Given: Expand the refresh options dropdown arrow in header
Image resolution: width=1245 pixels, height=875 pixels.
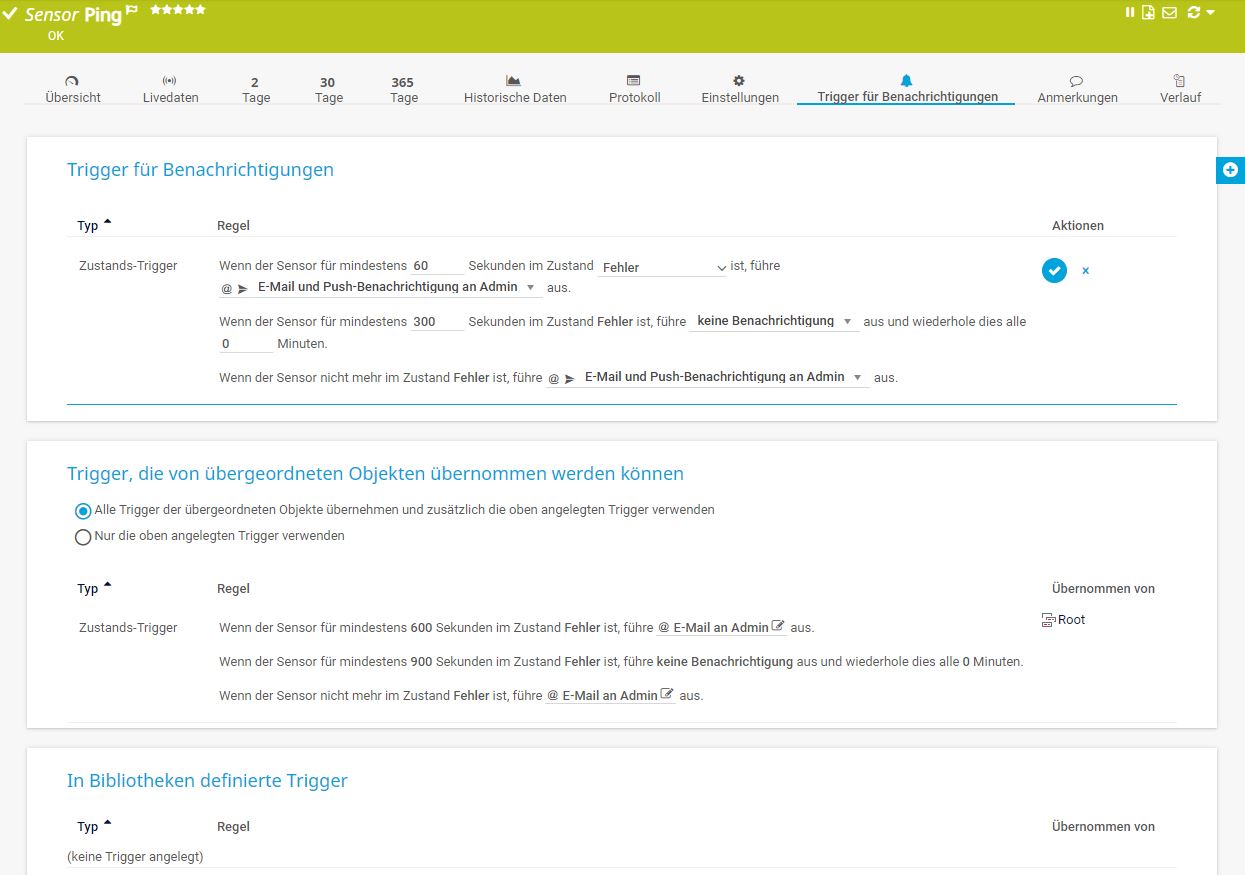Looking at the screenshot, I should 1211,12.
